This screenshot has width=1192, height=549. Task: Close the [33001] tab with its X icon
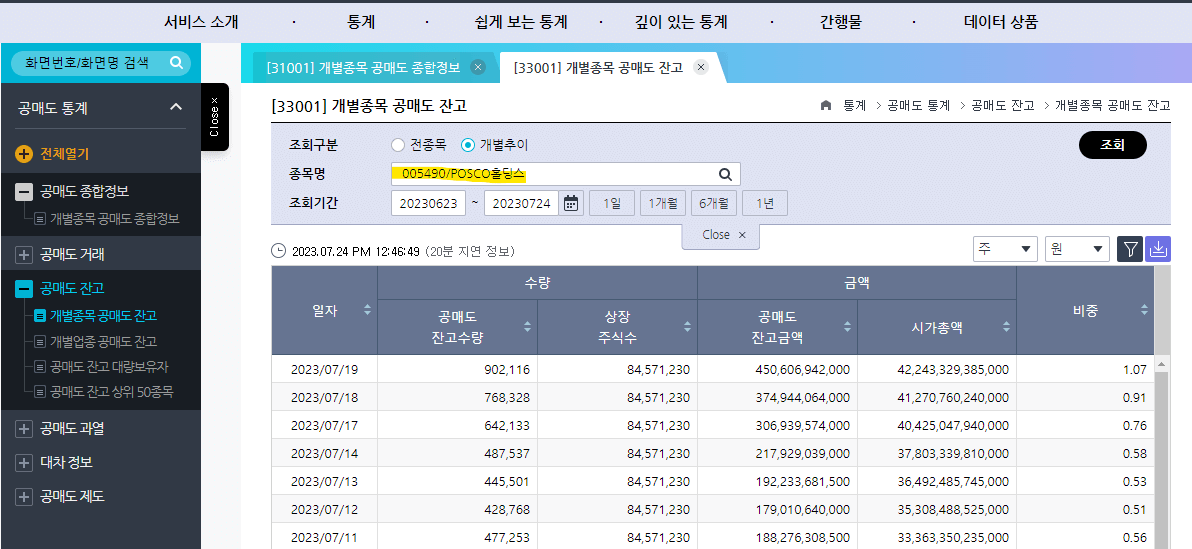[x=702, y=67]
